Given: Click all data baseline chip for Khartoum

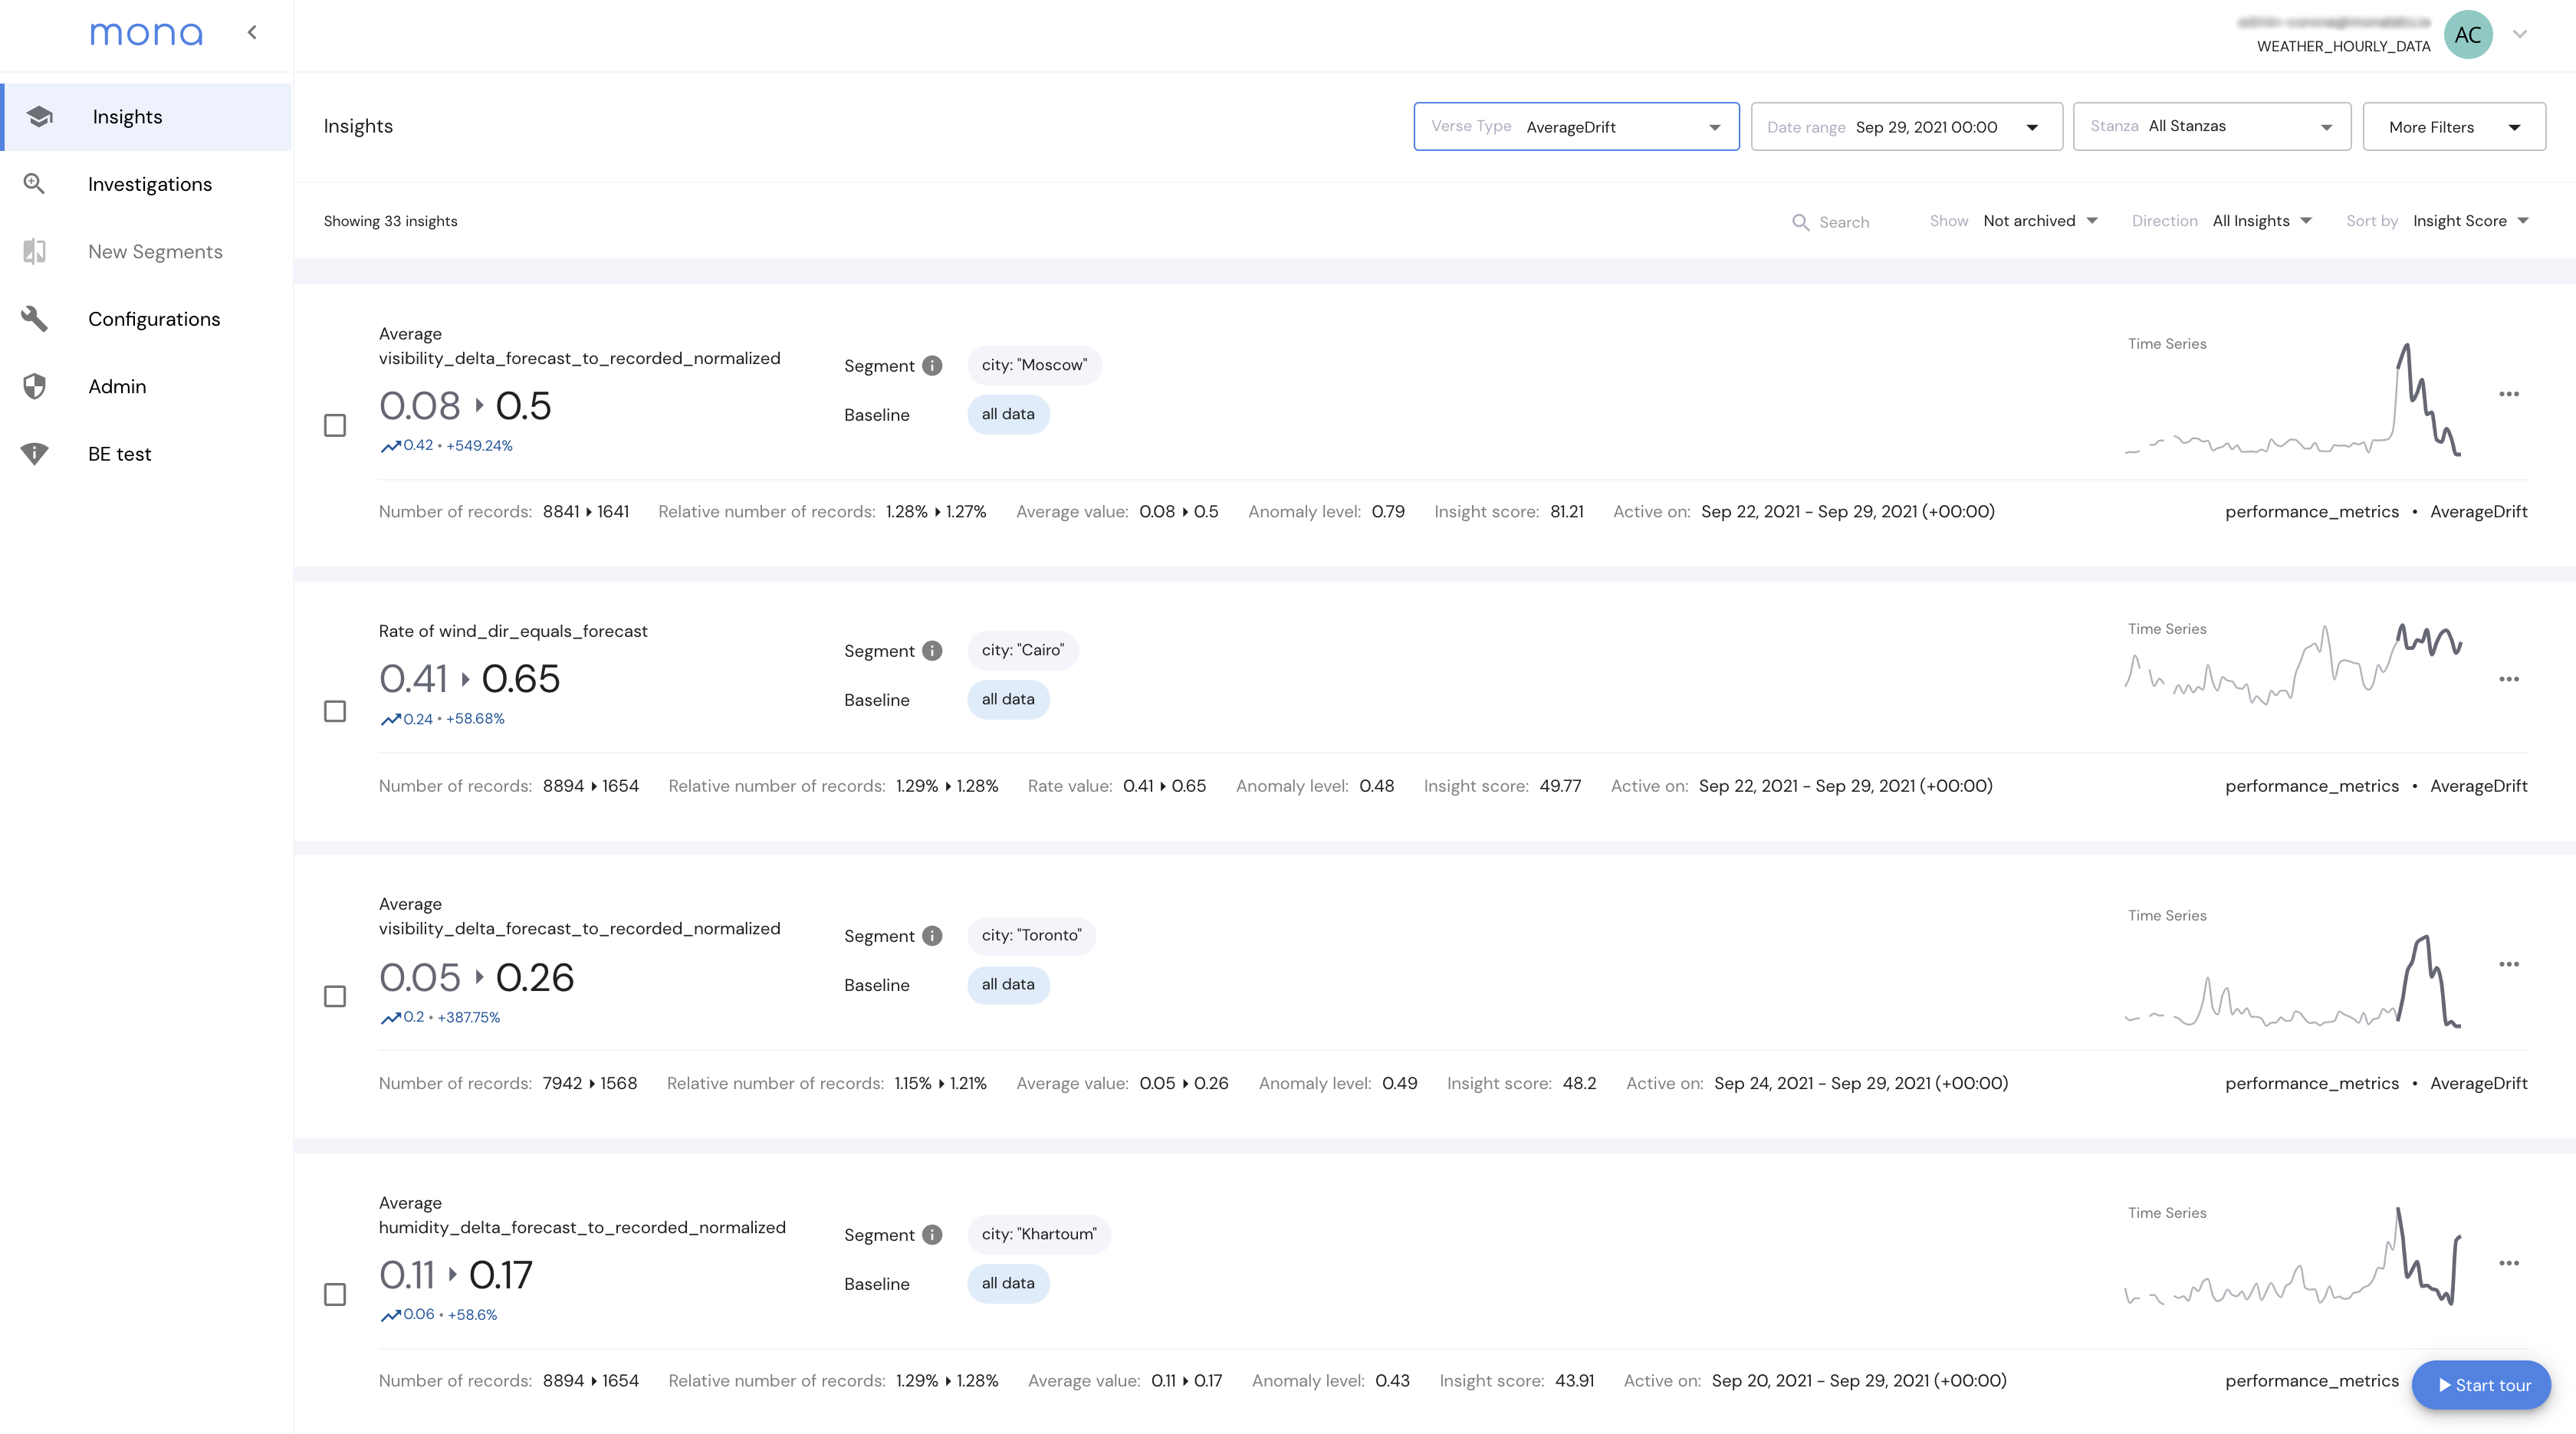Looking at the screenshot, I should click(x=1008, y=1283).
